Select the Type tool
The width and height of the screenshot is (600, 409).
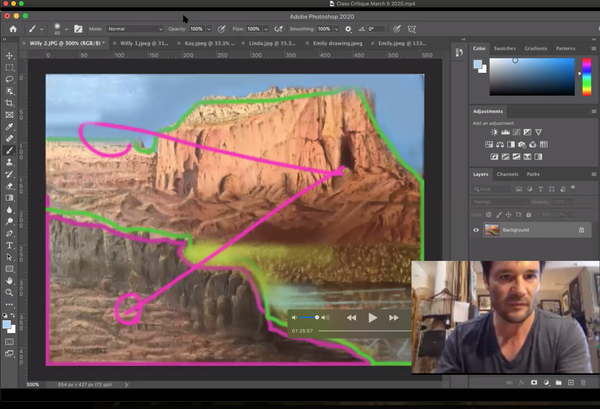pos(10,245)
